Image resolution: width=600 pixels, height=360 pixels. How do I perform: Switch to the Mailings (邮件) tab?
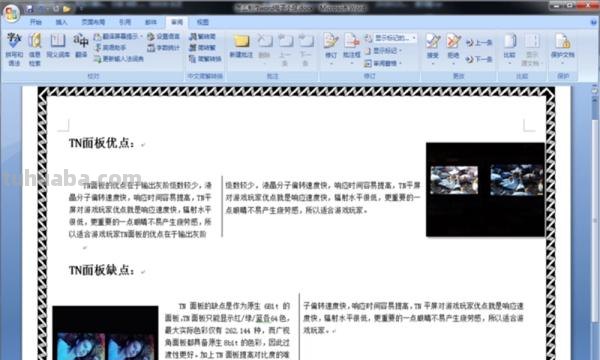(151, 22)
